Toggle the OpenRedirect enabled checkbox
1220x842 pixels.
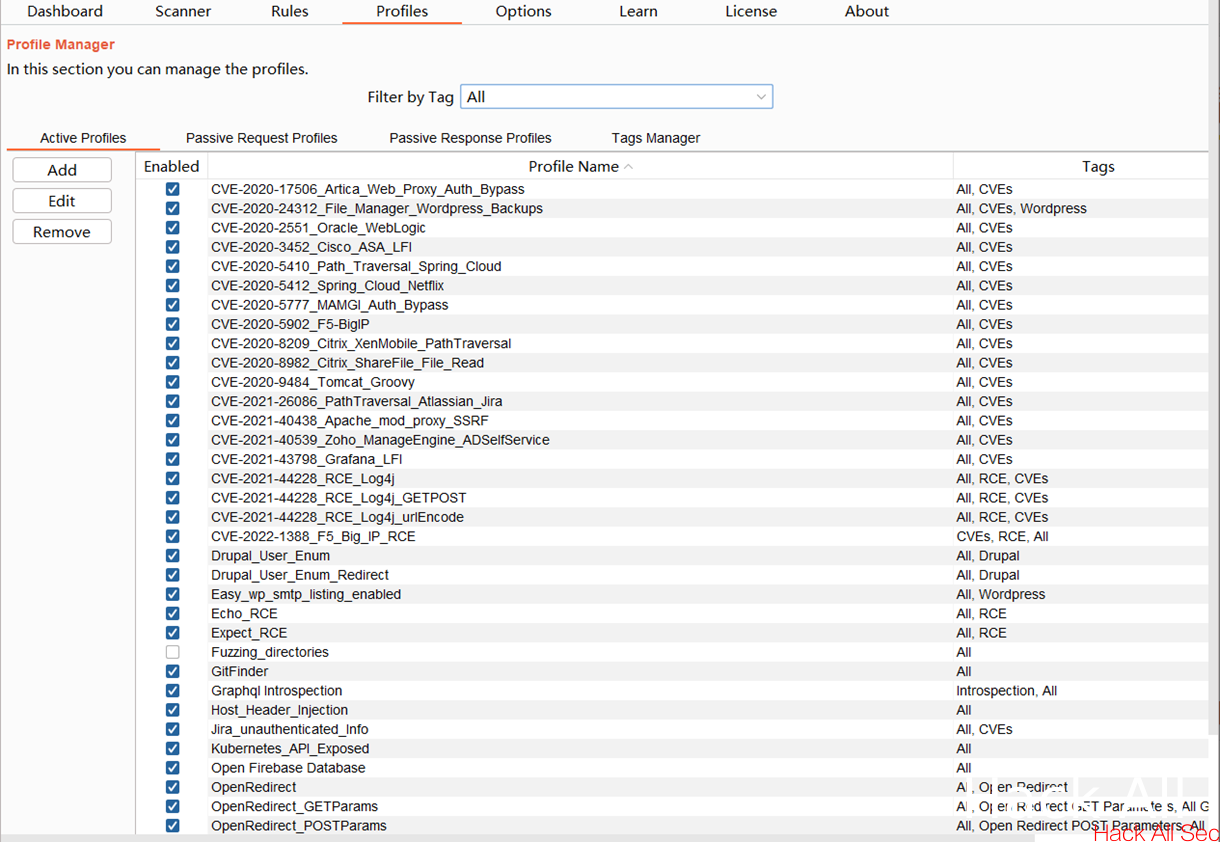point(173,787)
